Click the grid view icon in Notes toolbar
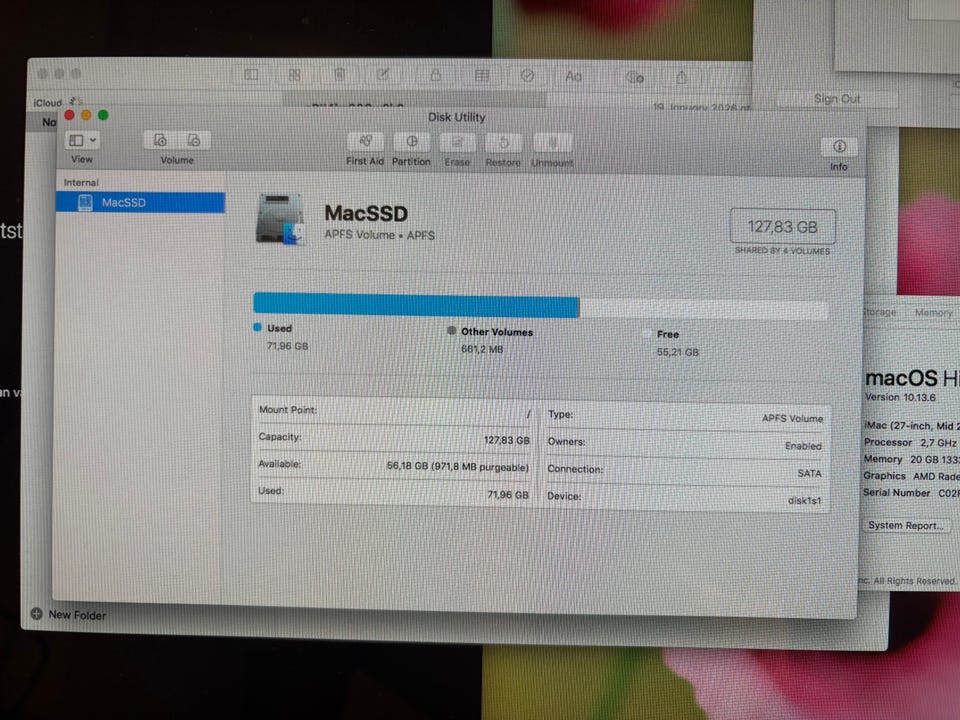 pos(294,75)
